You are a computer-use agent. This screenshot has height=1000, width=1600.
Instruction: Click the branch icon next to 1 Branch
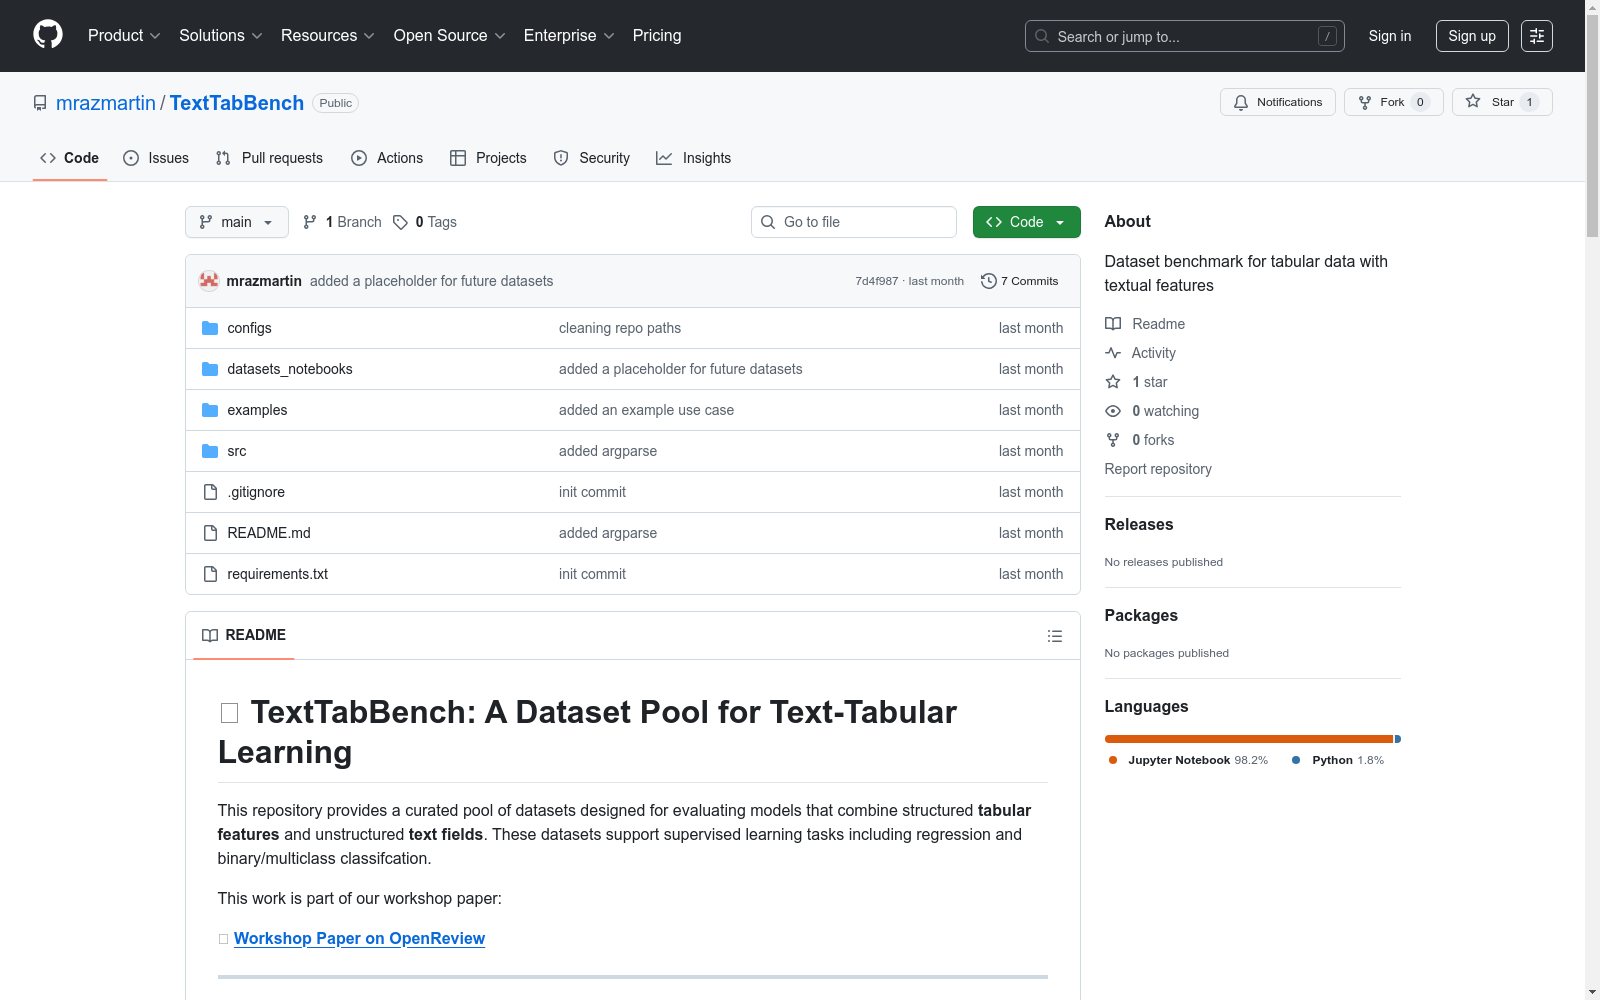point(310,222)
